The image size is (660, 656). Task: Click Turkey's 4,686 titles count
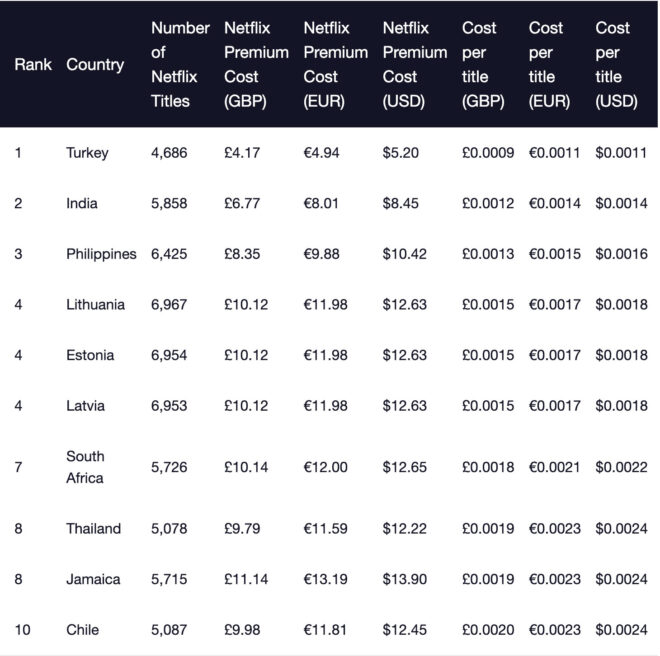point(169,153)
